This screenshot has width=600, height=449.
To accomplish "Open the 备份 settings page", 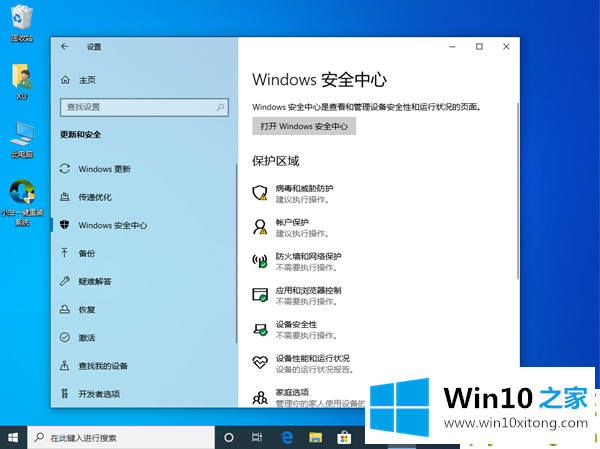I will (x=87, y=253).
